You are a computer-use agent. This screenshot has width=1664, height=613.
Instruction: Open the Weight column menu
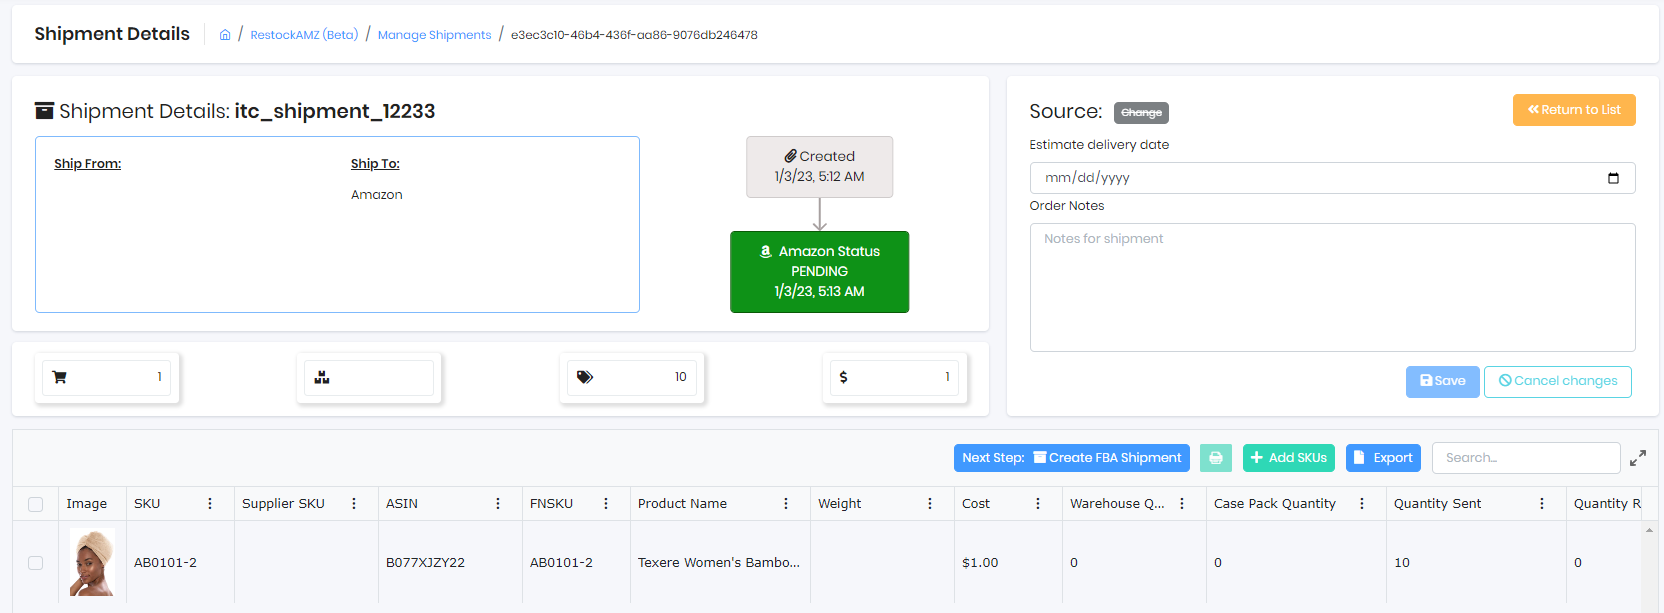point(930,504)
